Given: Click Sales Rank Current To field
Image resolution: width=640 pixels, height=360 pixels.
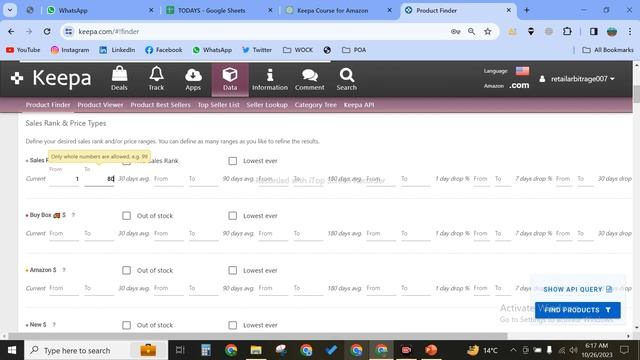Looking at the screenshot, I should (99, 179).
